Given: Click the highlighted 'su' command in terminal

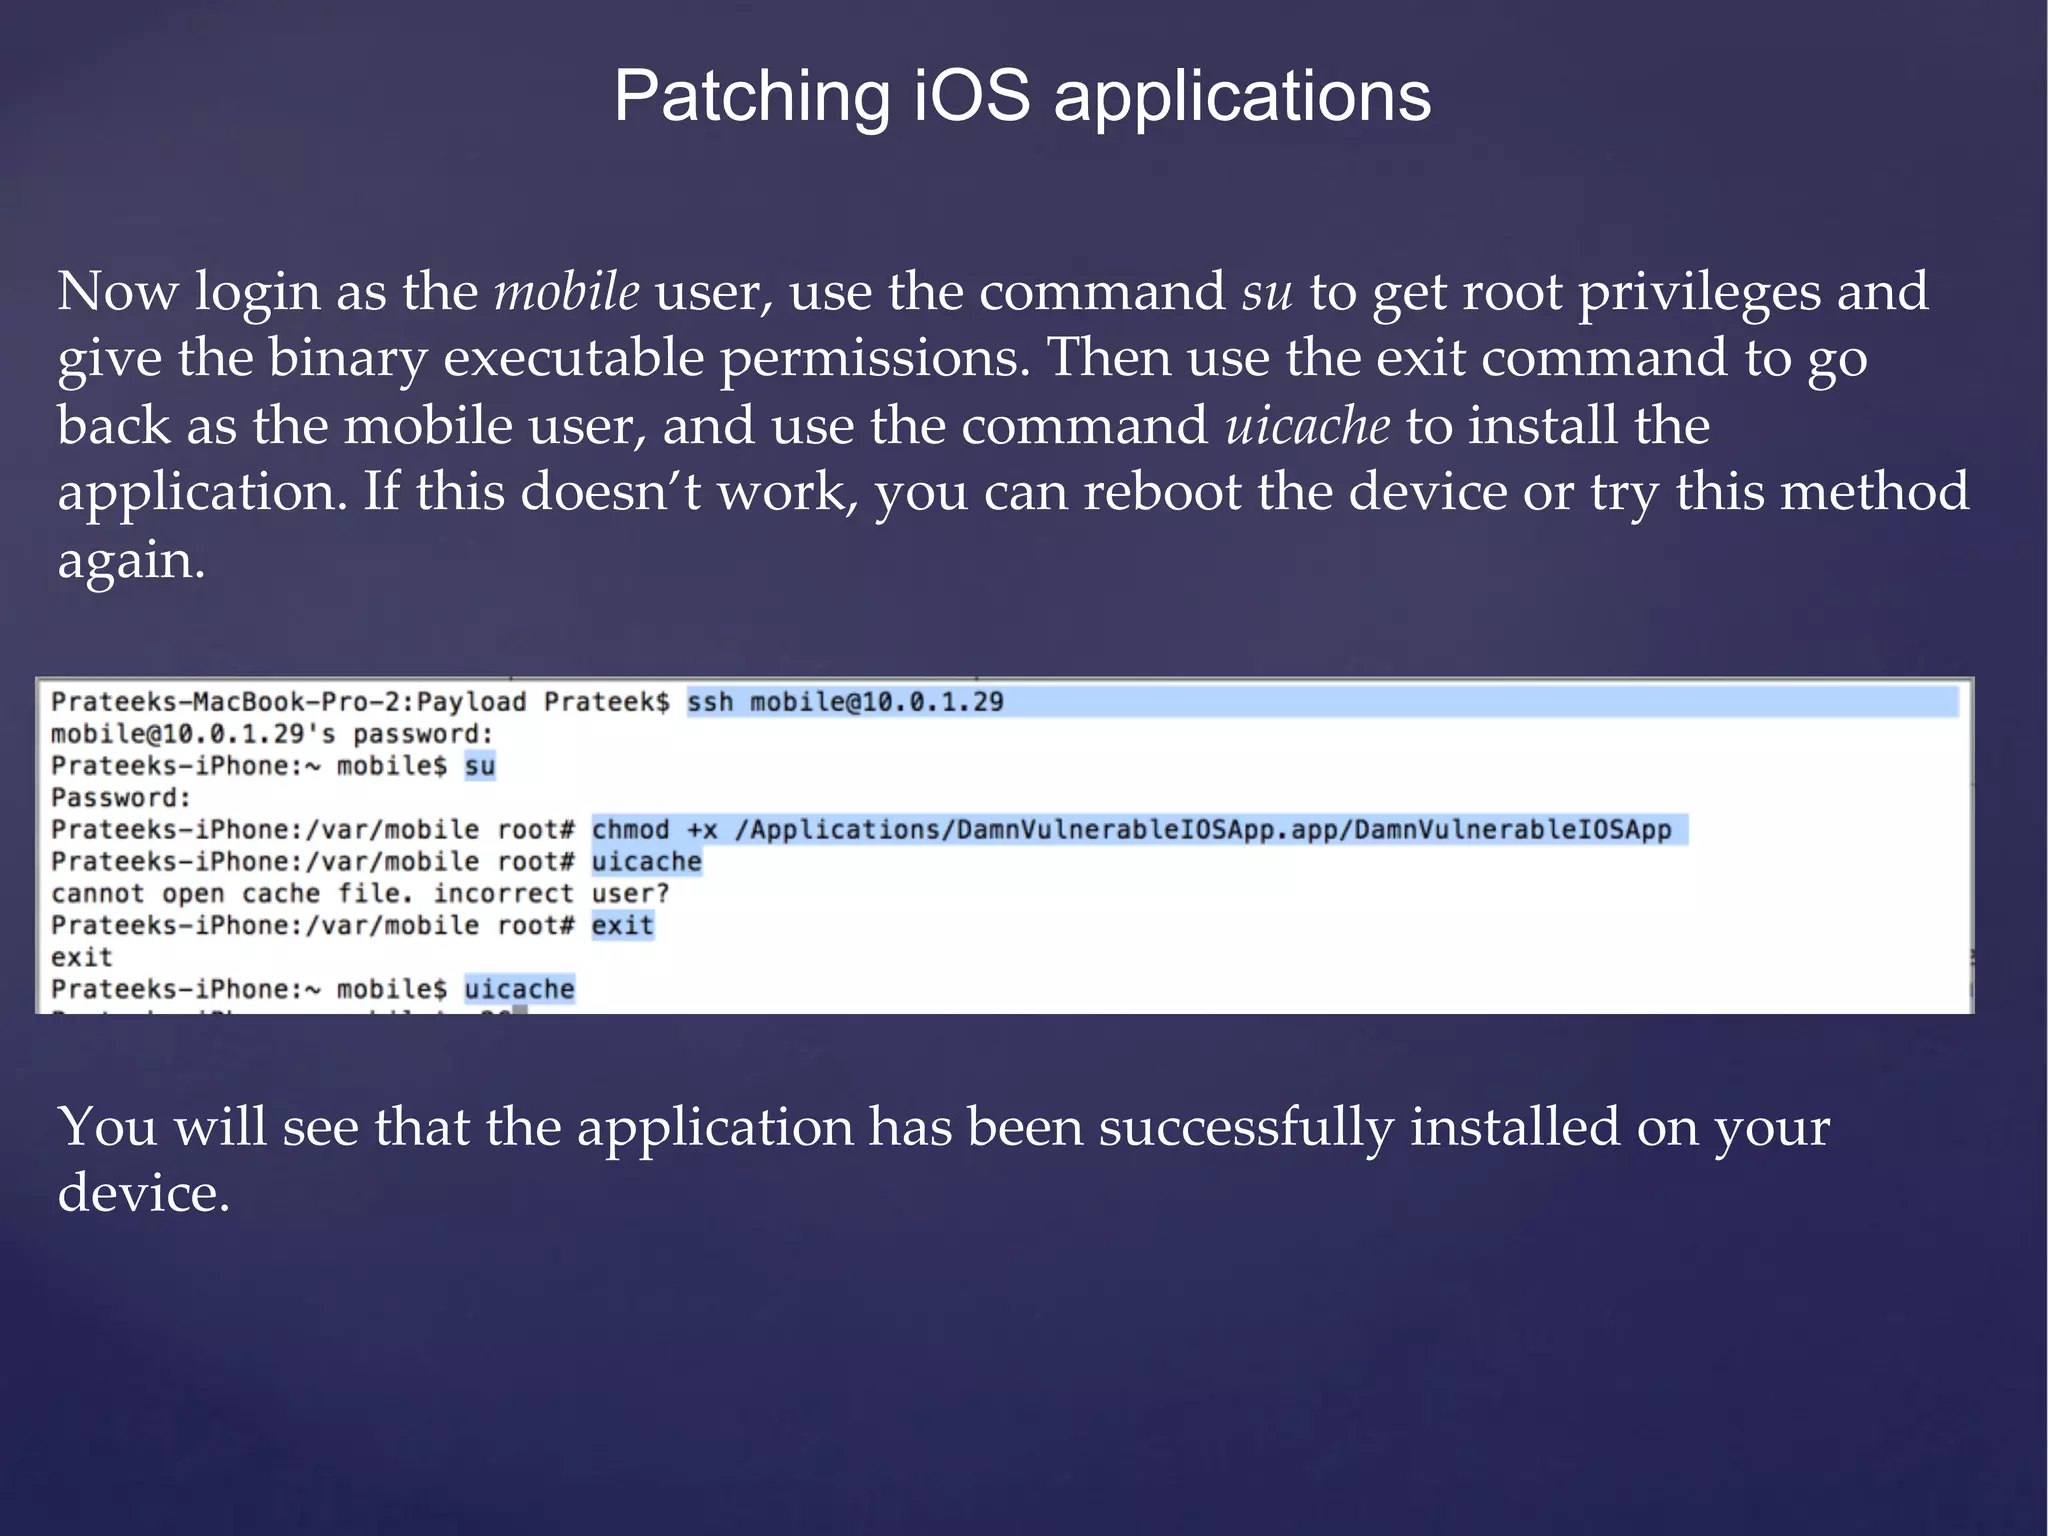Looking at the screenshot, I should [480, 766].
